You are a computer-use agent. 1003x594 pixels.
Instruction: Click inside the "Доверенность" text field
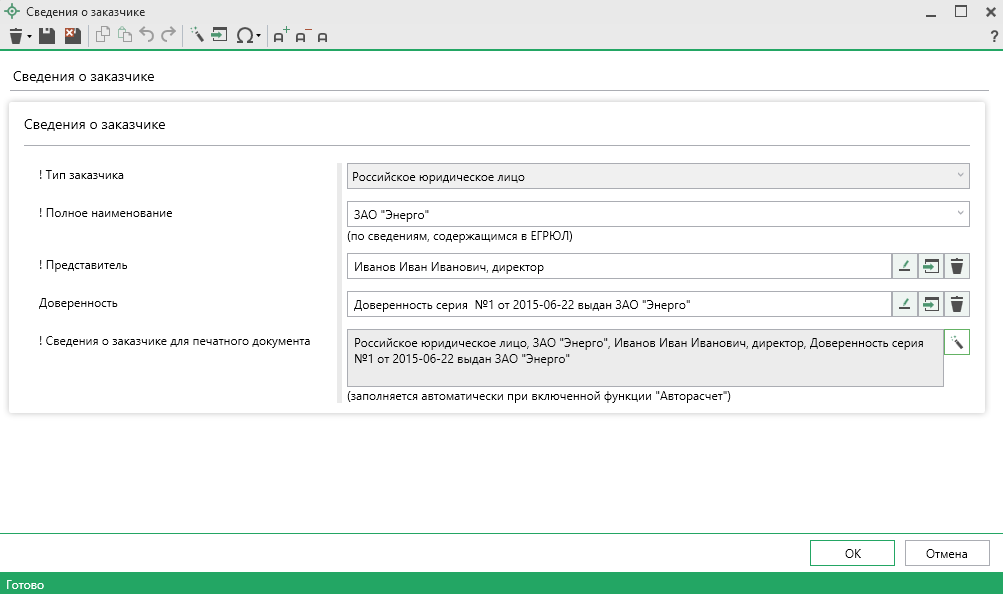(x=616, y=304)
